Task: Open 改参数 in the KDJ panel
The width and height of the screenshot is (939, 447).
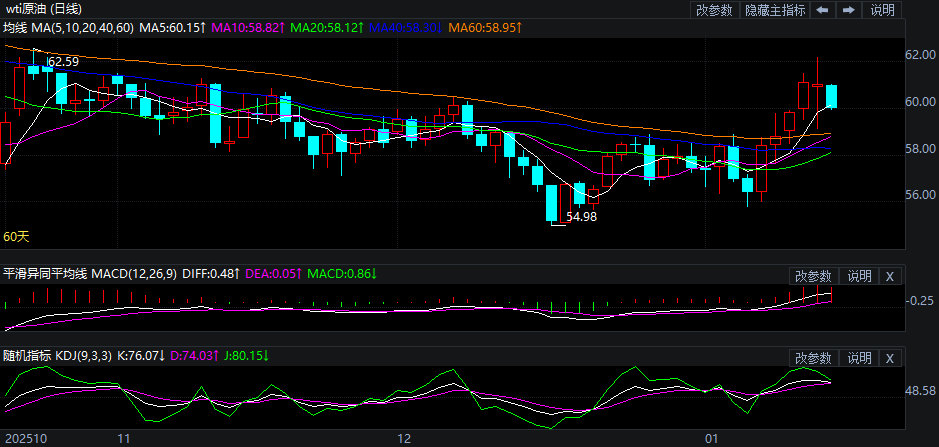Action: click(813, 358)
